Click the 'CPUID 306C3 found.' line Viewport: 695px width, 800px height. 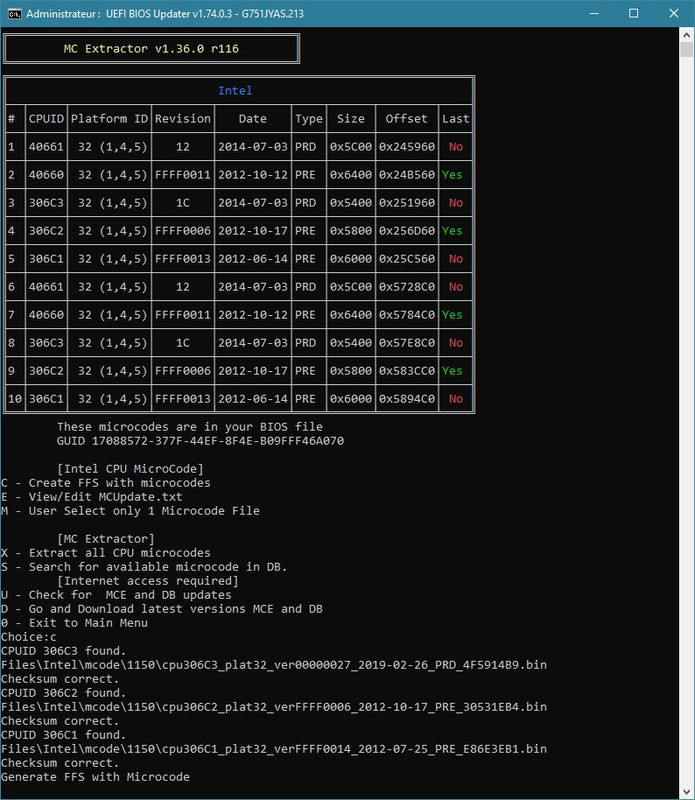click(x=63, y=652)
